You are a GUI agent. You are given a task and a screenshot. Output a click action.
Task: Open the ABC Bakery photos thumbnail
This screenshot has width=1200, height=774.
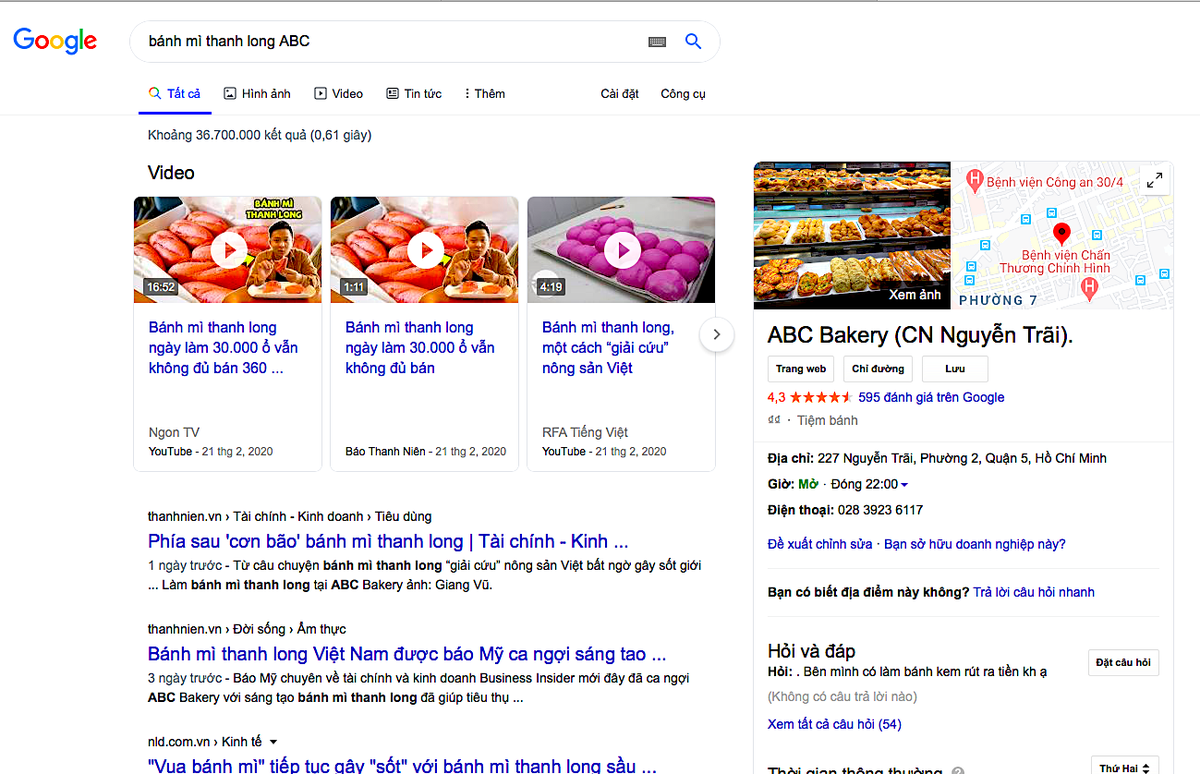852,235
